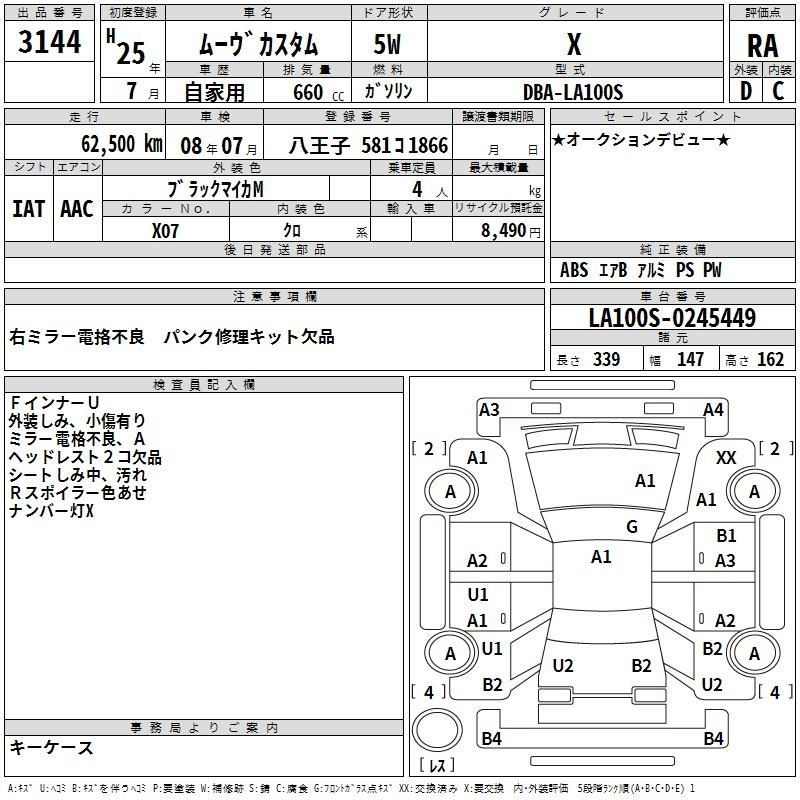Click the seating capacity 4人
Screen dimensions: 800x800
[x=430, y=189]
